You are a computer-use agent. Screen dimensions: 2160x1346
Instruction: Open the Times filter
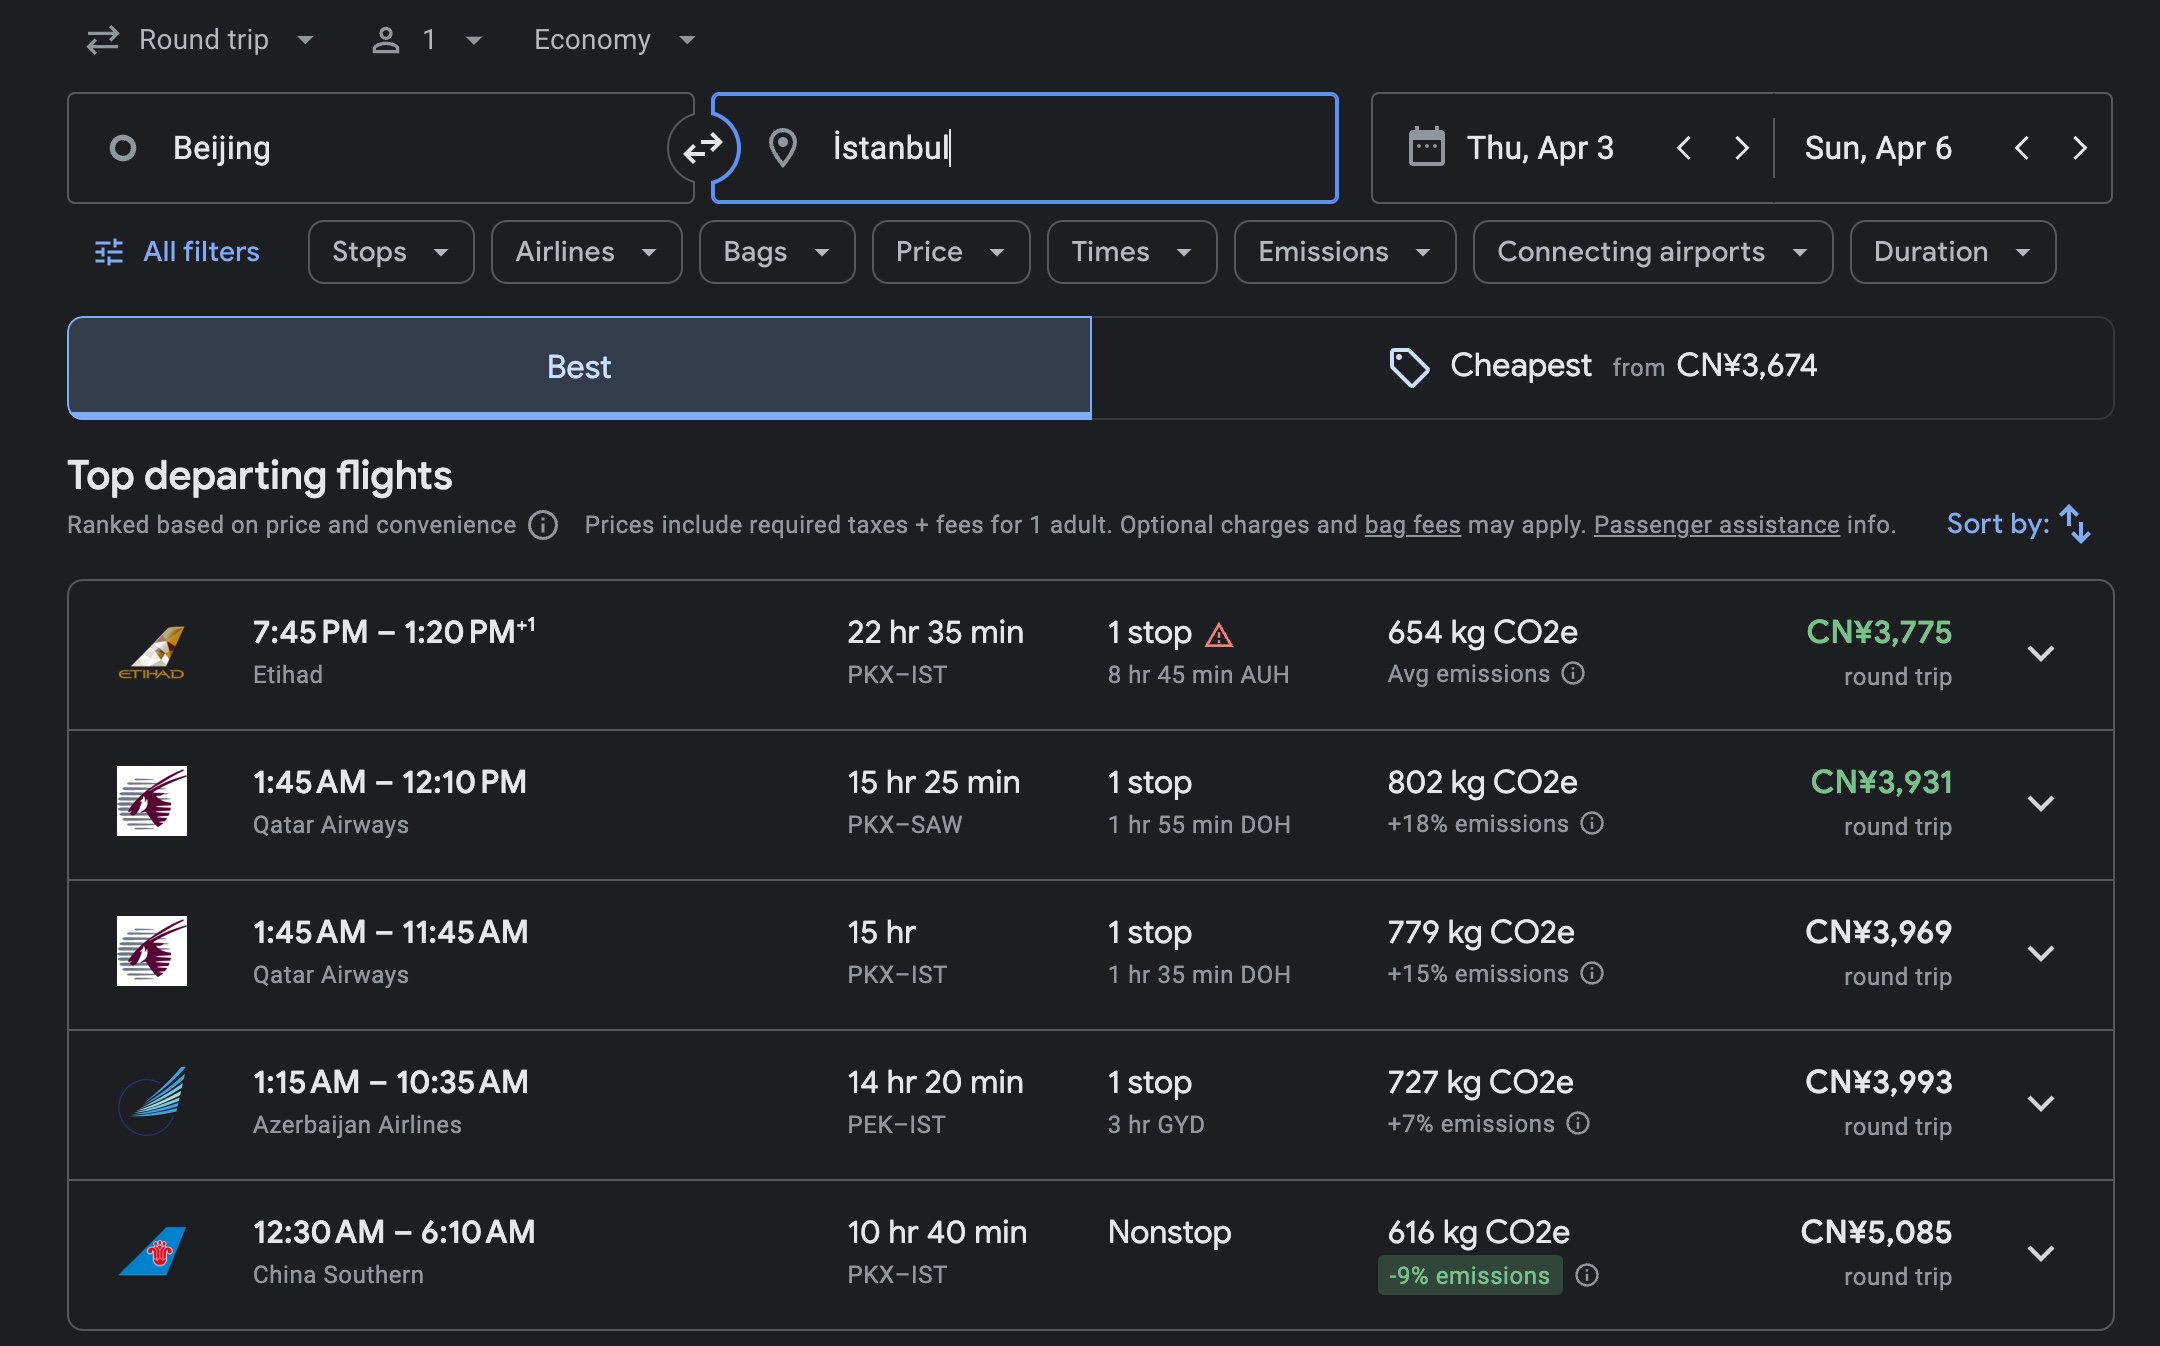coord(1132,252)
